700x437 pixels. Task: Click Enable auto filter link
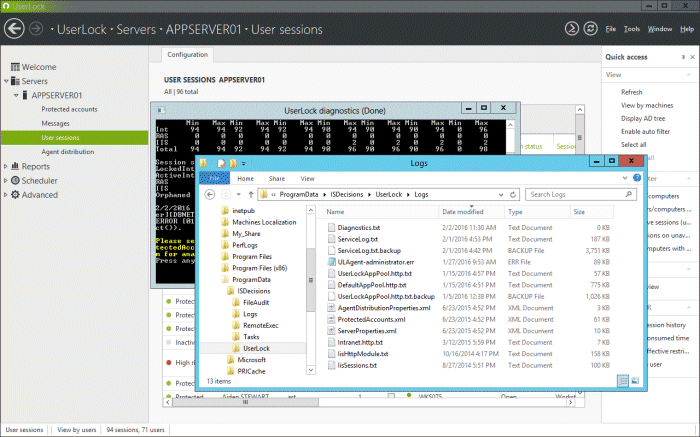tap(646, 132)
